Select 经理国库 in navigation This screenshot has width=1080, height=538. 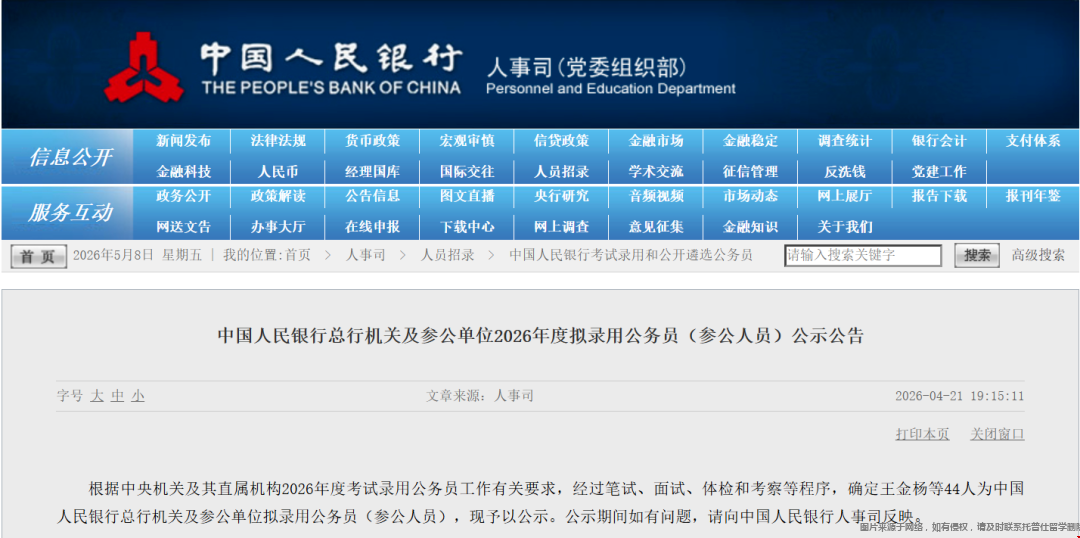point(372,172)
